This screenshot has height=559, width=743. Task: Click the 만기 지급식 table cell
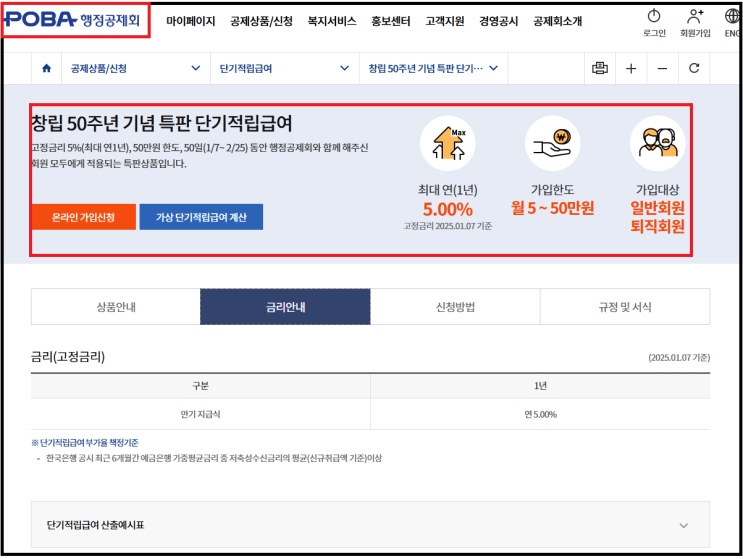[x=200, y=414]
